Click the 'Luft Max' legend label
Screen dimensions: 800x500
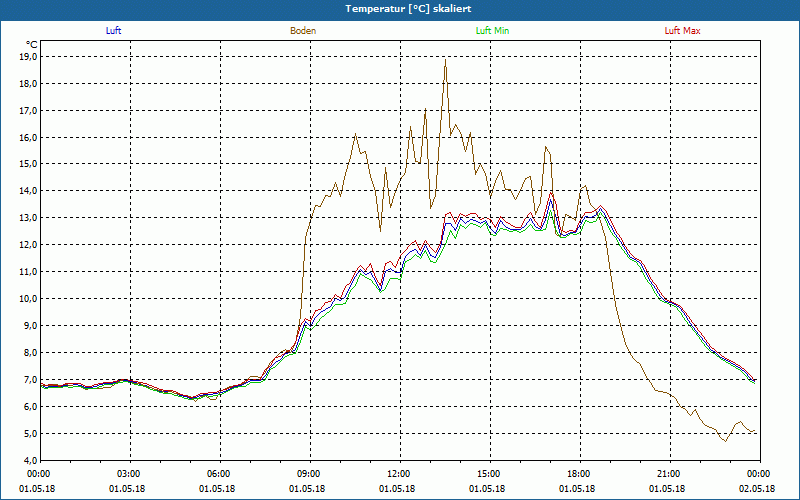tap(682, 31)
